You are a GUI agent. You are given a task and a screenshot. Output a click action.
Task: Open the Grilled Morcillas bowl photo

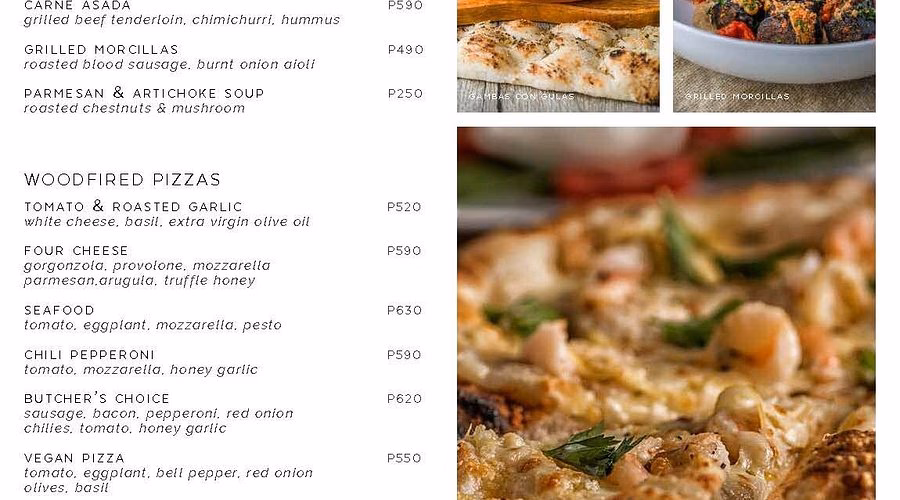point(774,56)
